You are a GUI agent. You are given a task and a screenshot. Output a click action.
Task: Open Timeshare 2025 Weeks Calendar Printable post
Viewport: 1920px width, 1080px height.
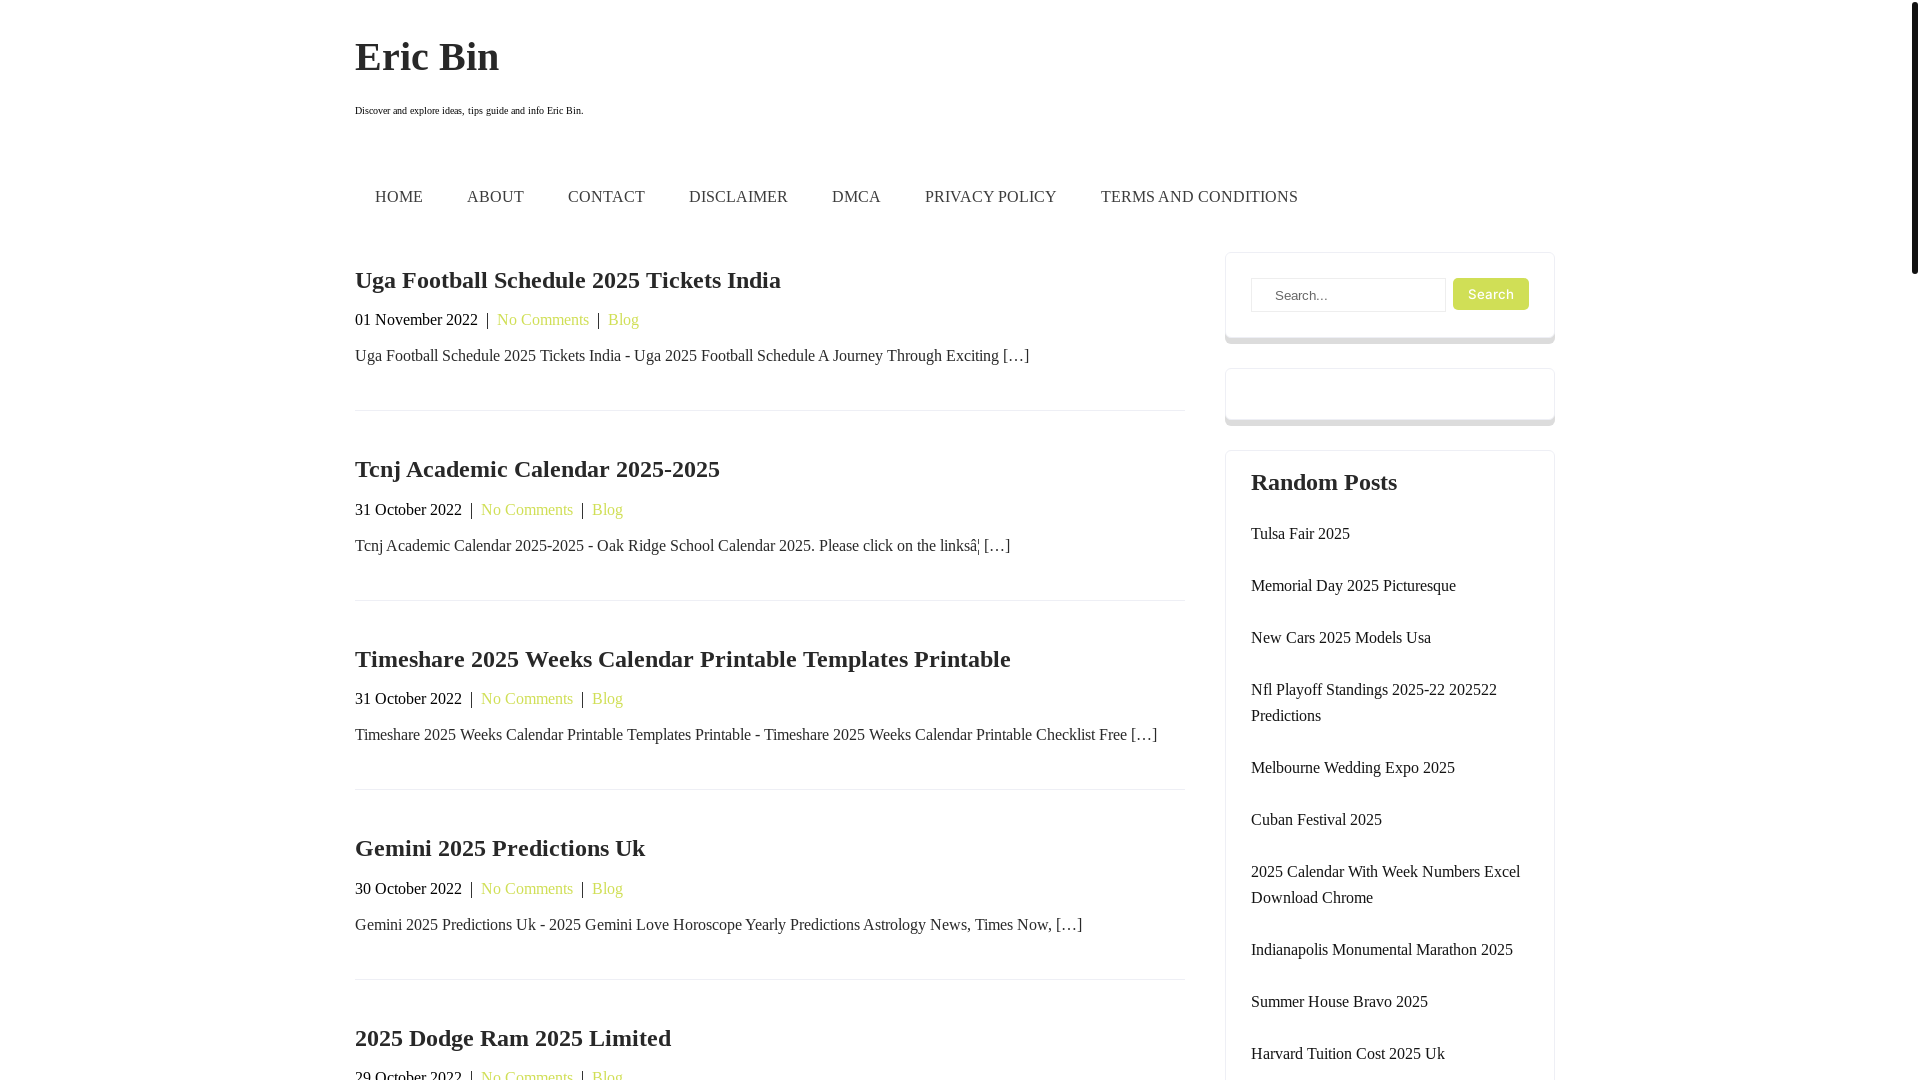(683, 659)
